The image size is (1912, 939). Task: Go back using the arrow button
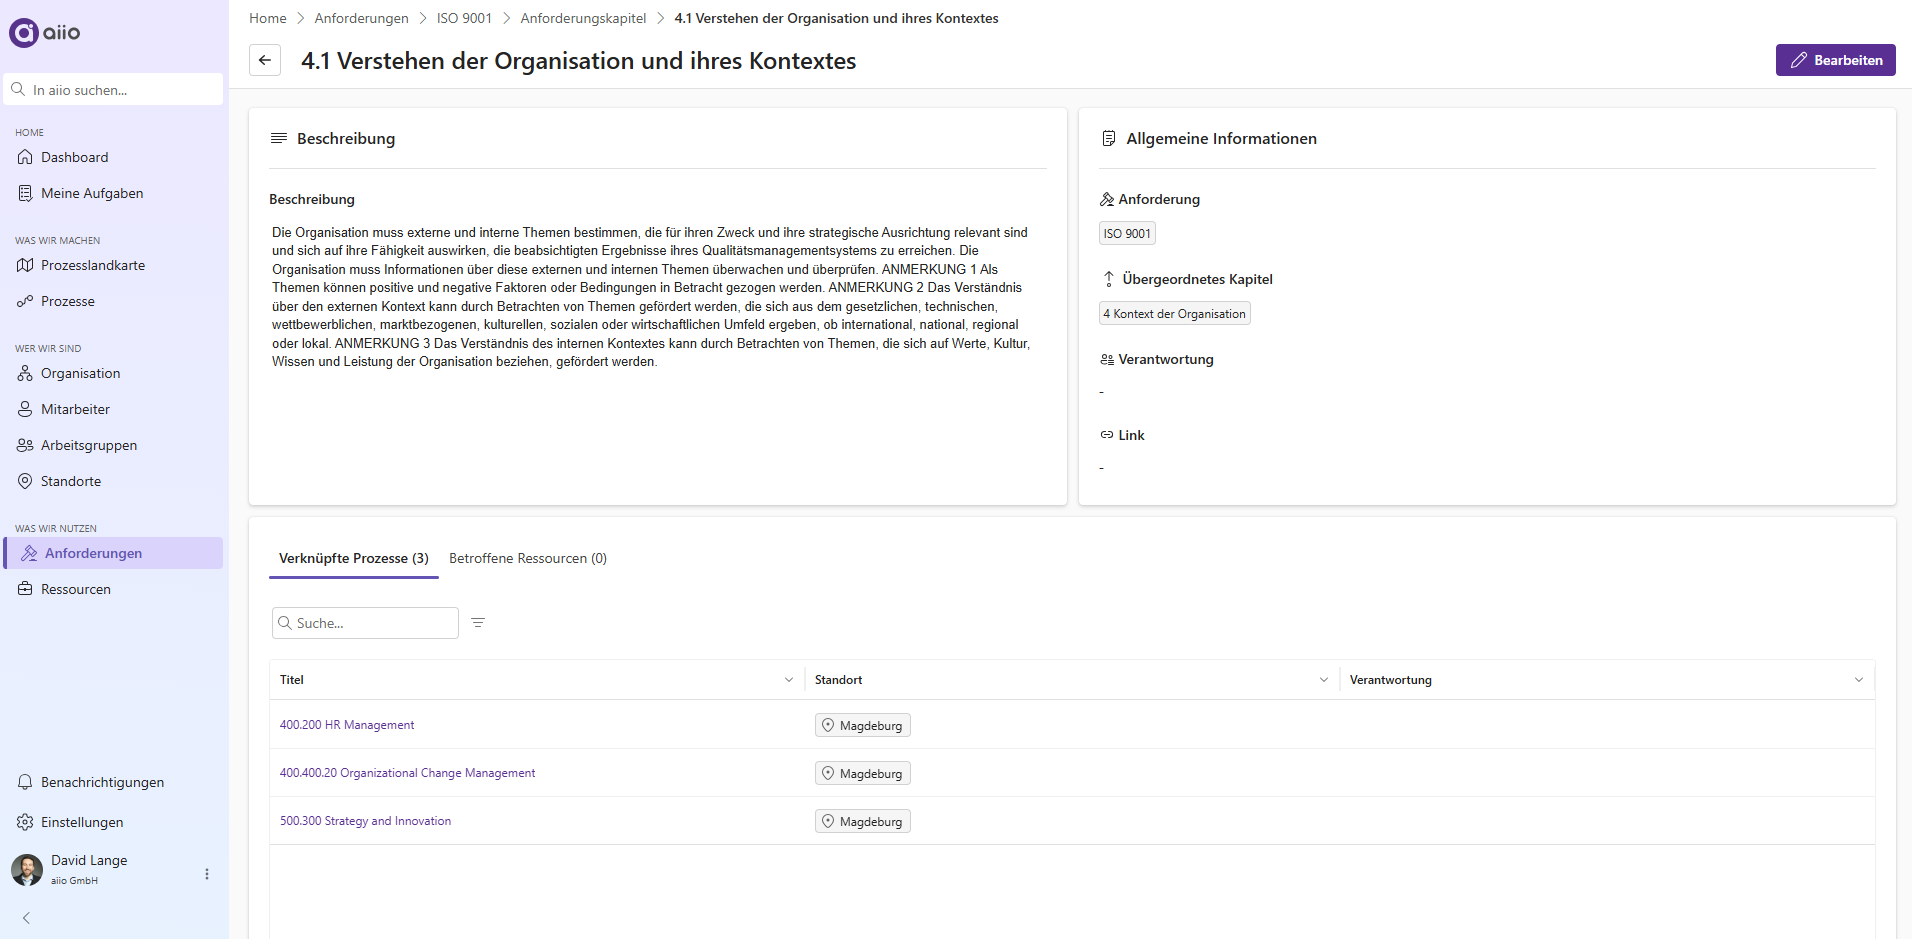[x=265, y=60]
